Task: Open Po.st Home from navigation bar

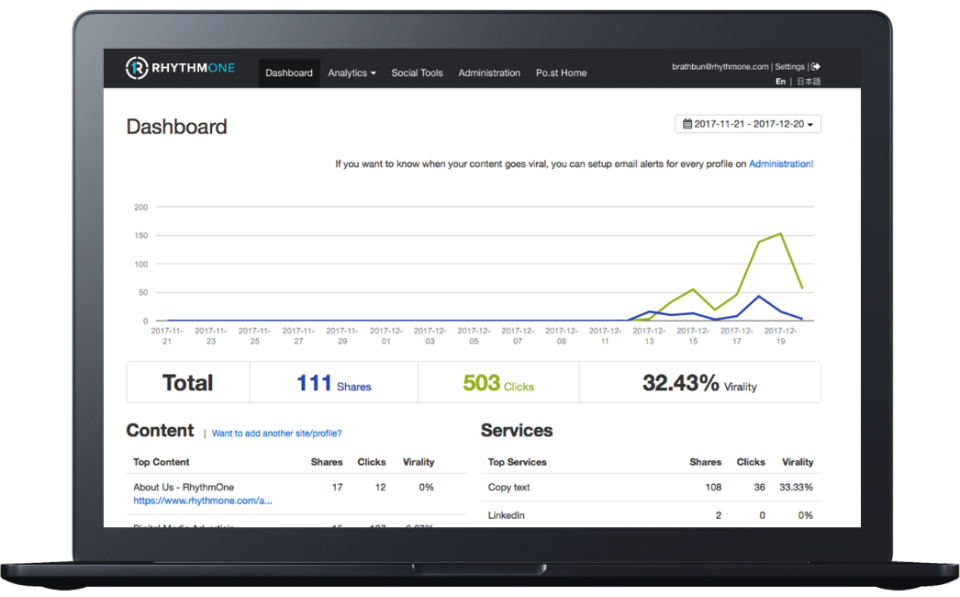Action: (561, 73)
